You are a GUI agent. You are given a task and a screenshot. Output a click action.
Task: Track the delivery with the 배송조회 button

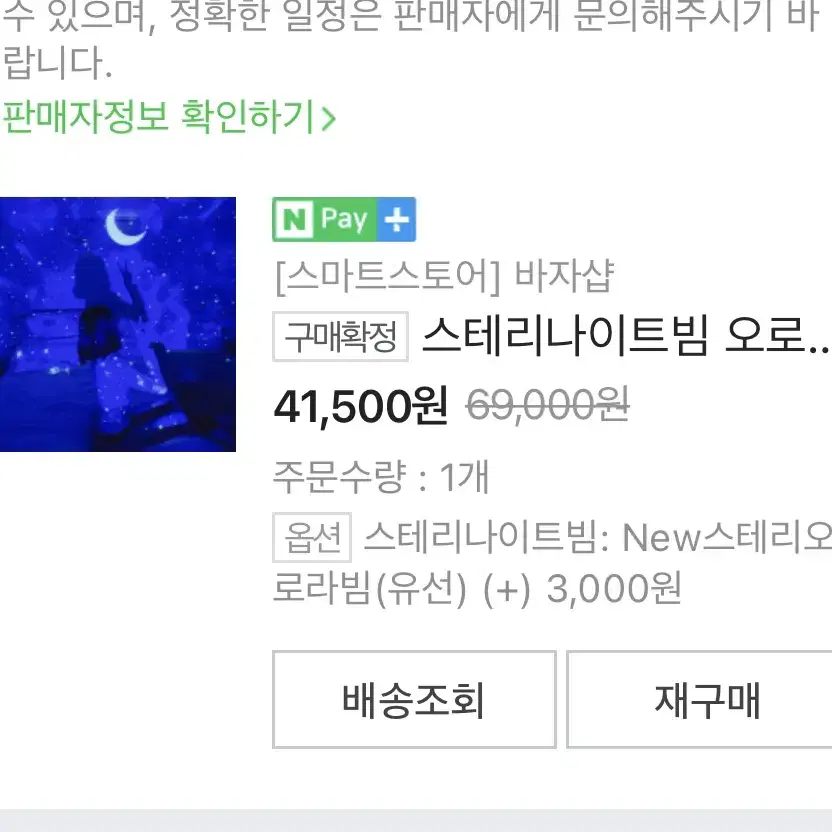pyautogui.click(x=414, y=699)
